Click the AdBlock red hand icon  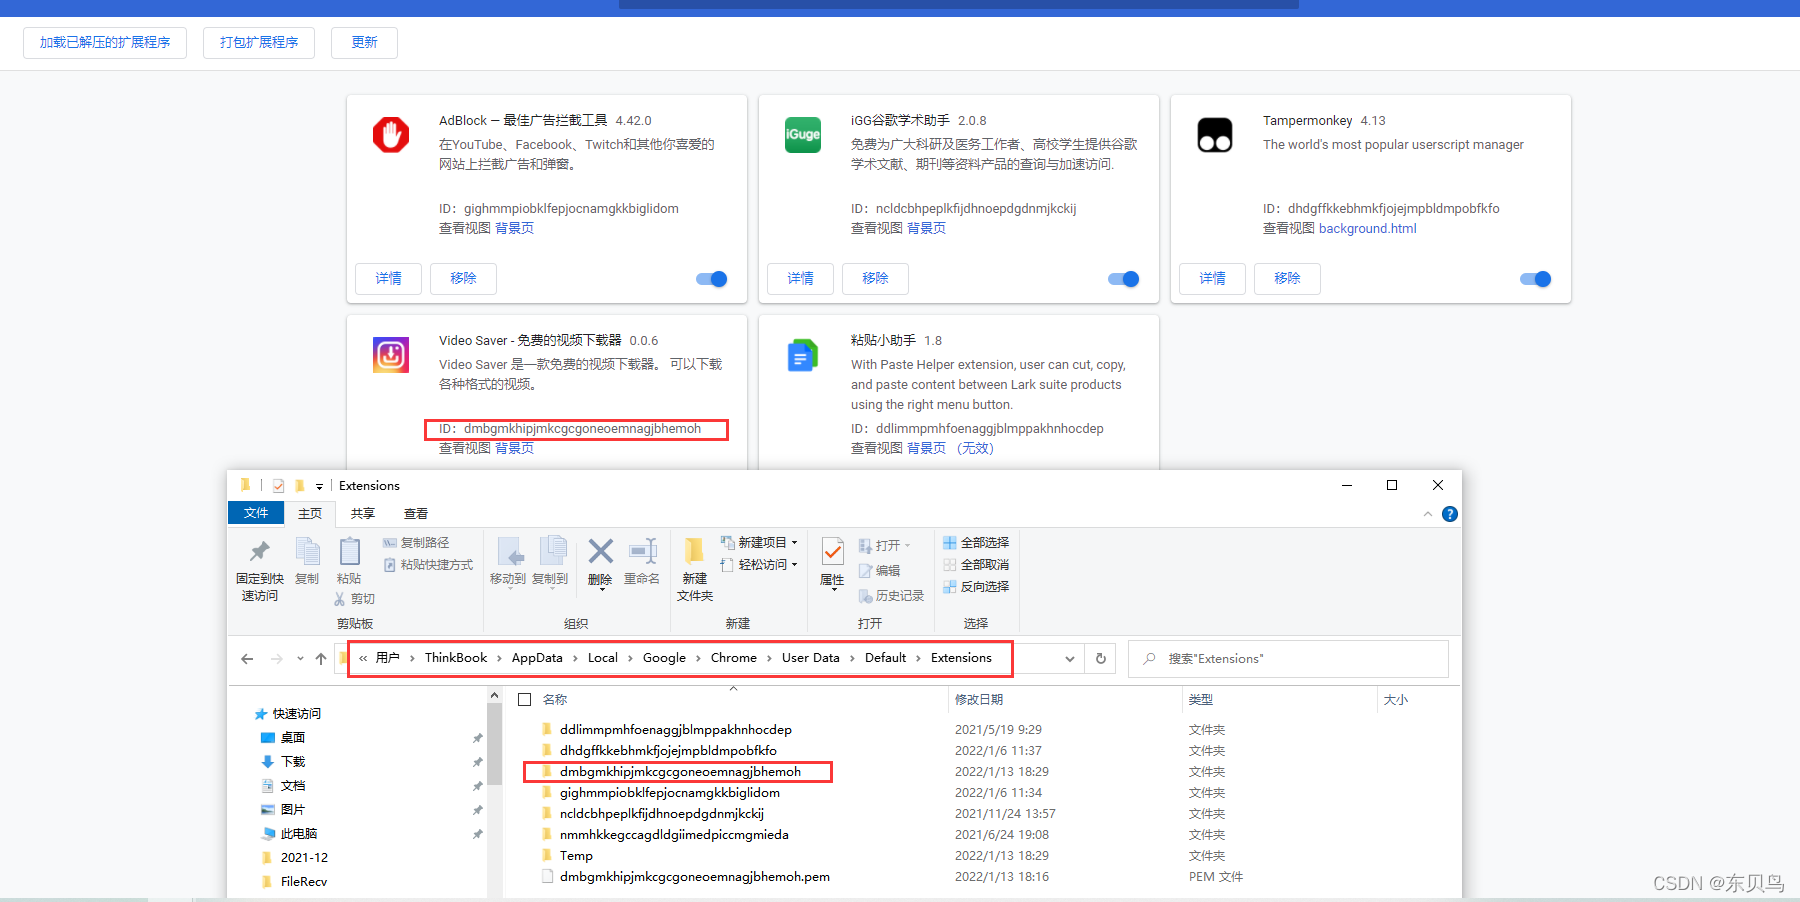(391, 135)
